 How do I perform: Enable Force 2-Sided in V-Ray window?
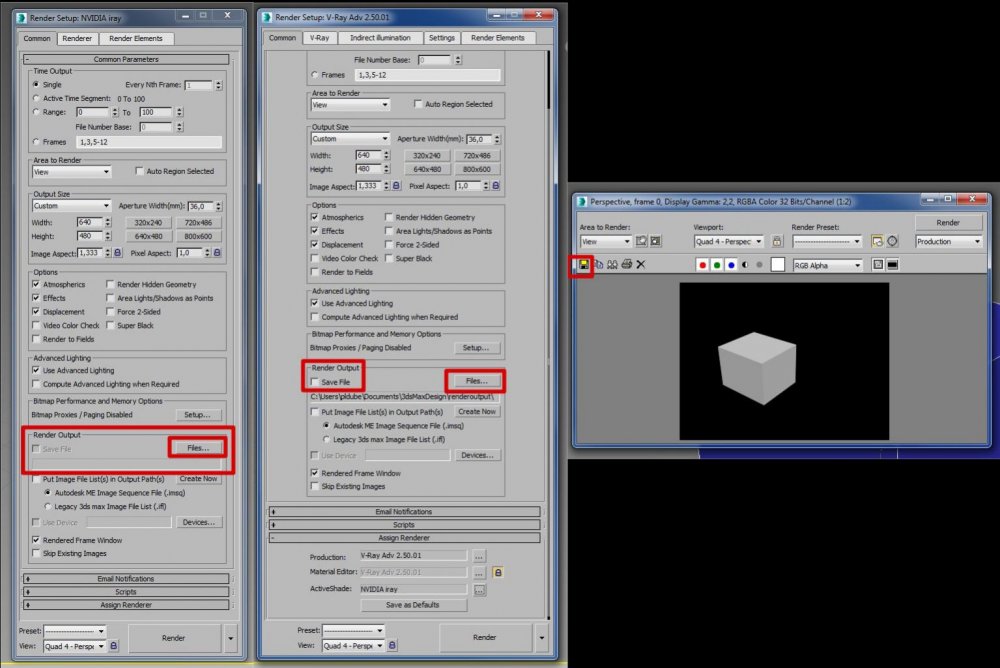388,244
